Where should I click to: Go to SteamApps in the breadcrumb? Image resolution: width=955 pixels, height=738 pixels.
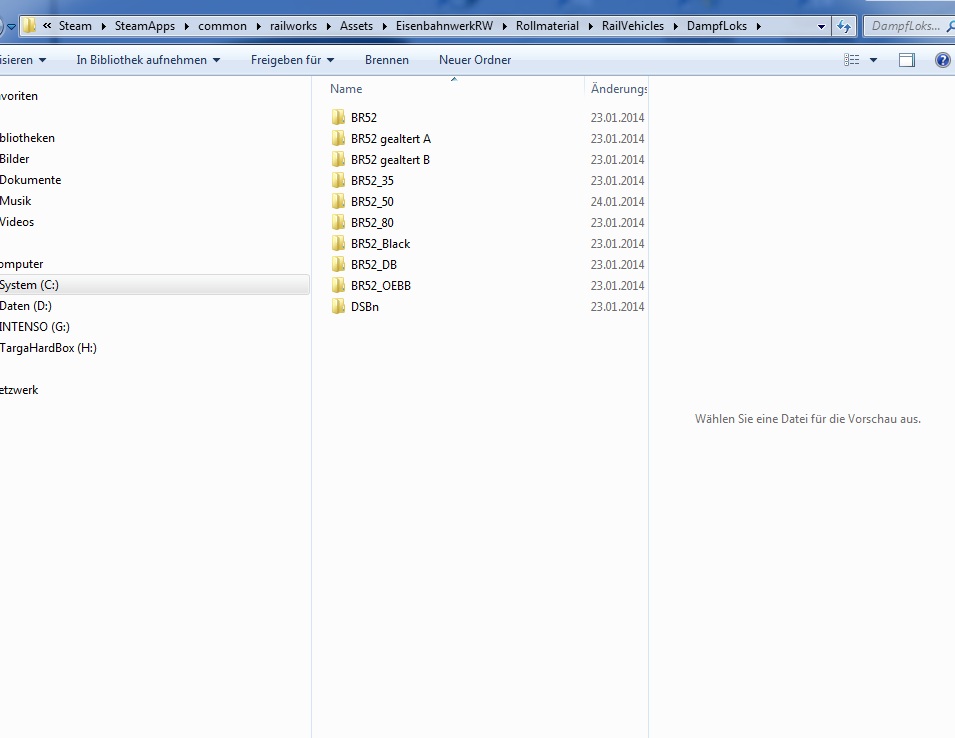pyautogui.click(x=145, y=26)
